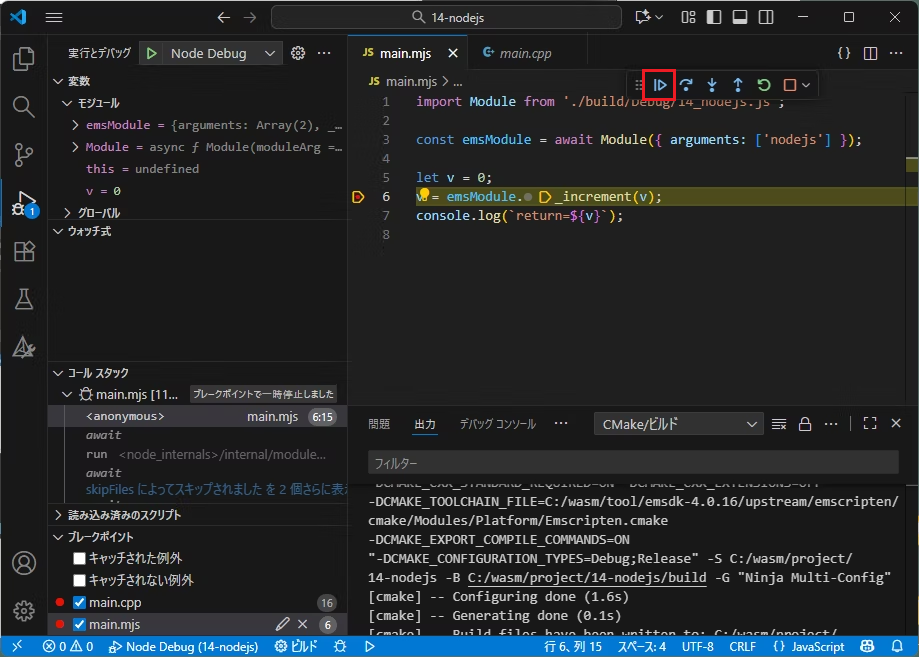Click the Continue debug button
This screenshot has width=919, height=657.
click(x=660, y=85)
